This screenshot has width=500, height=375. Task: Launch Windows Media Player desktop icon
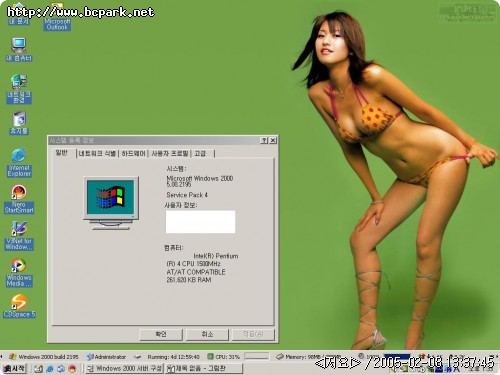coord(19,273)
